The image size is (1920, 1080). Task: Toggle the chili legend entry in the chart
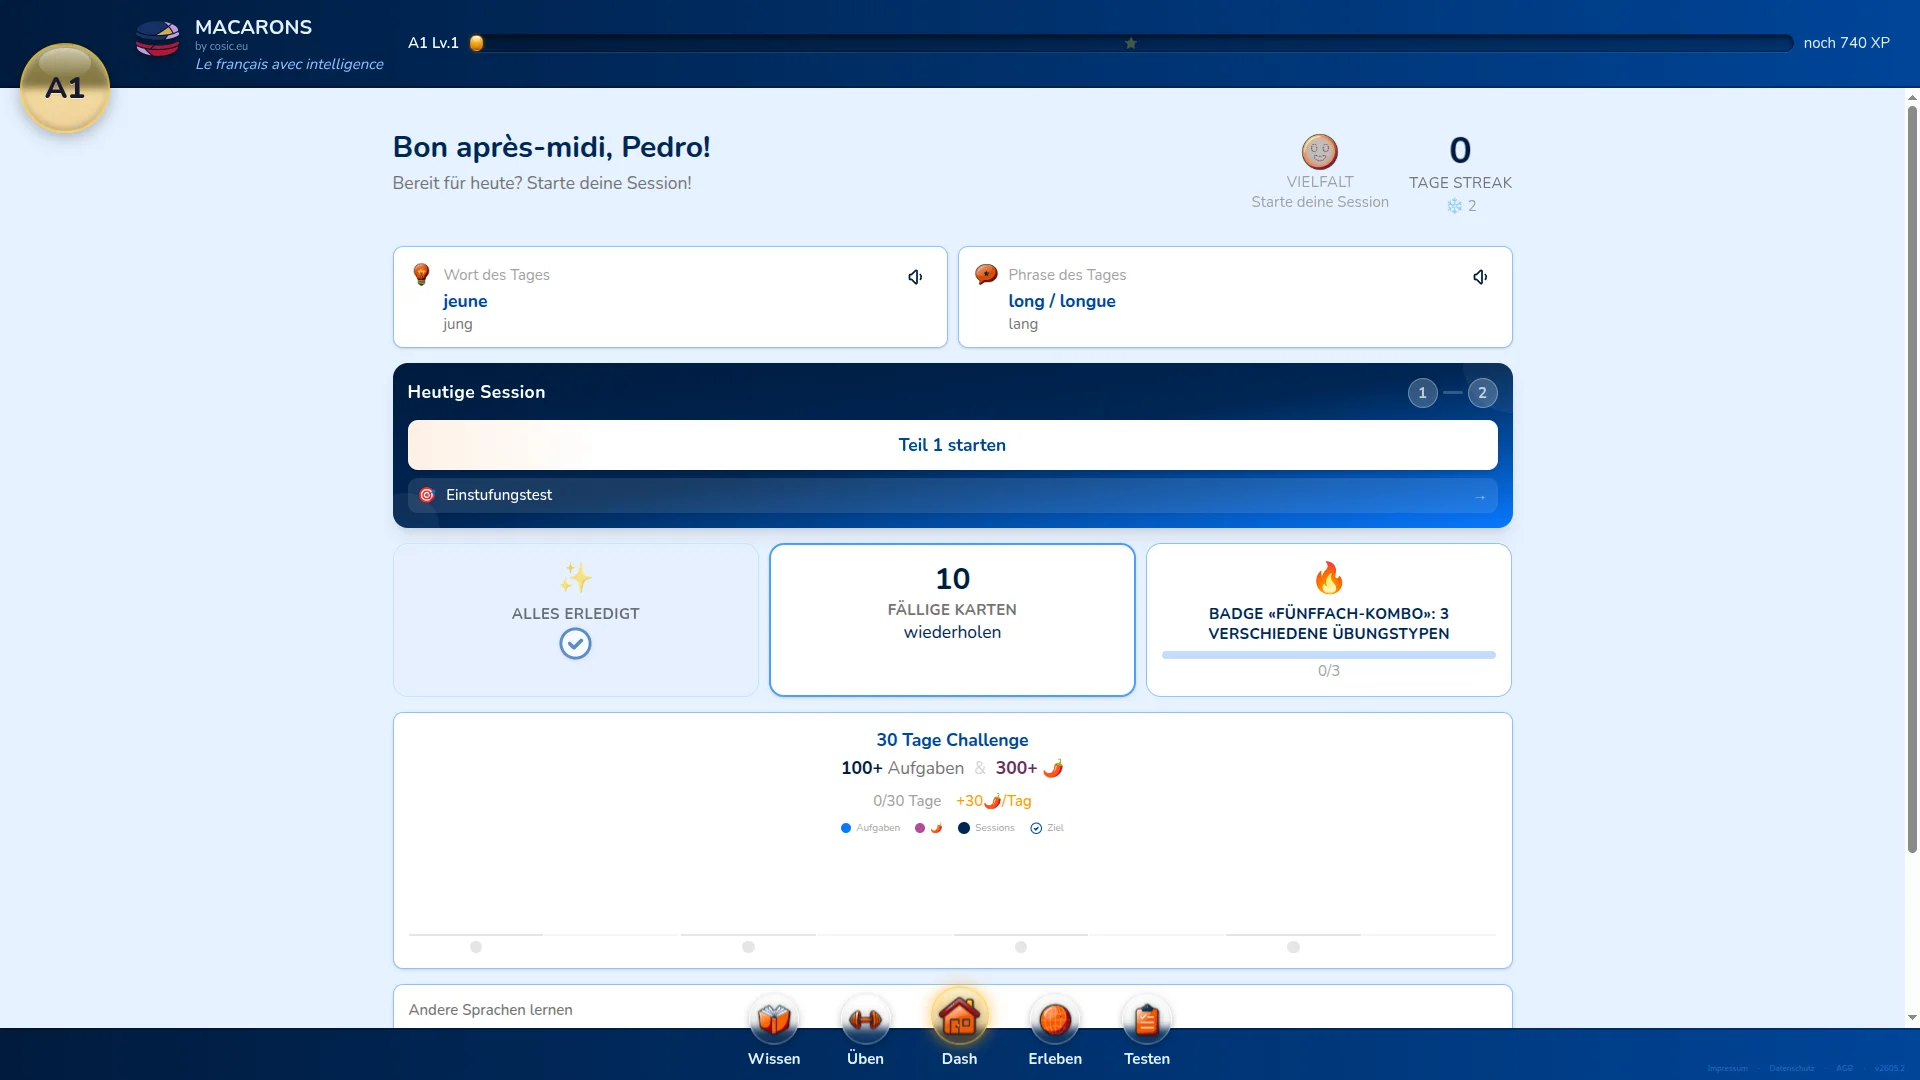pos(928,828)
